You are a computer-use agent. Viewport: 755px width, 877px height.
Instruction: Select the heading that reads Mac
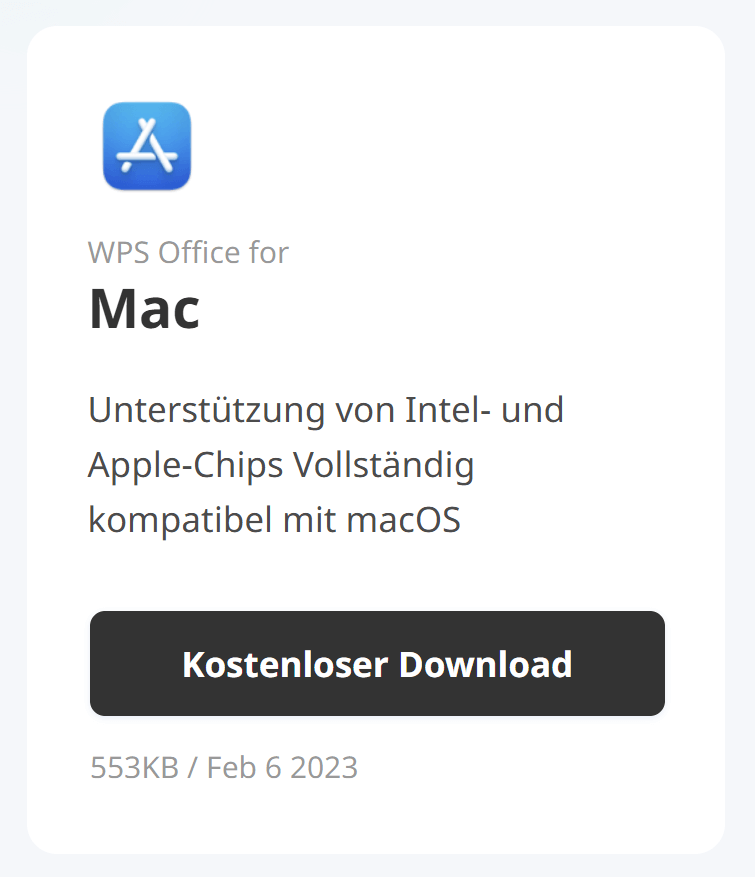[145, 309]
